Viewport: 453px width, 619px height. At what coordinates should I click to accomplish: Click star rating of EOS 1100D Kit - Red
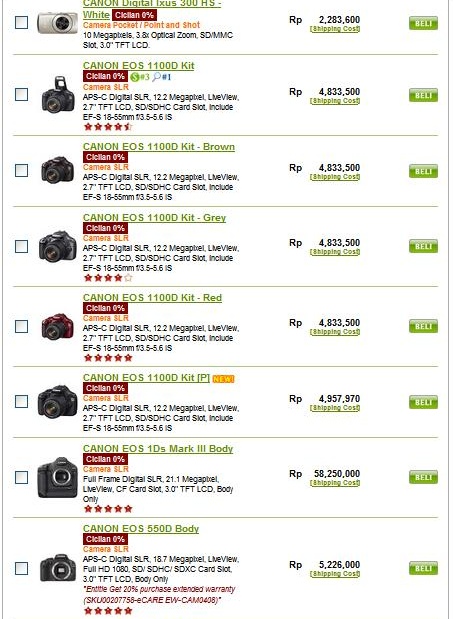(108, 358)
